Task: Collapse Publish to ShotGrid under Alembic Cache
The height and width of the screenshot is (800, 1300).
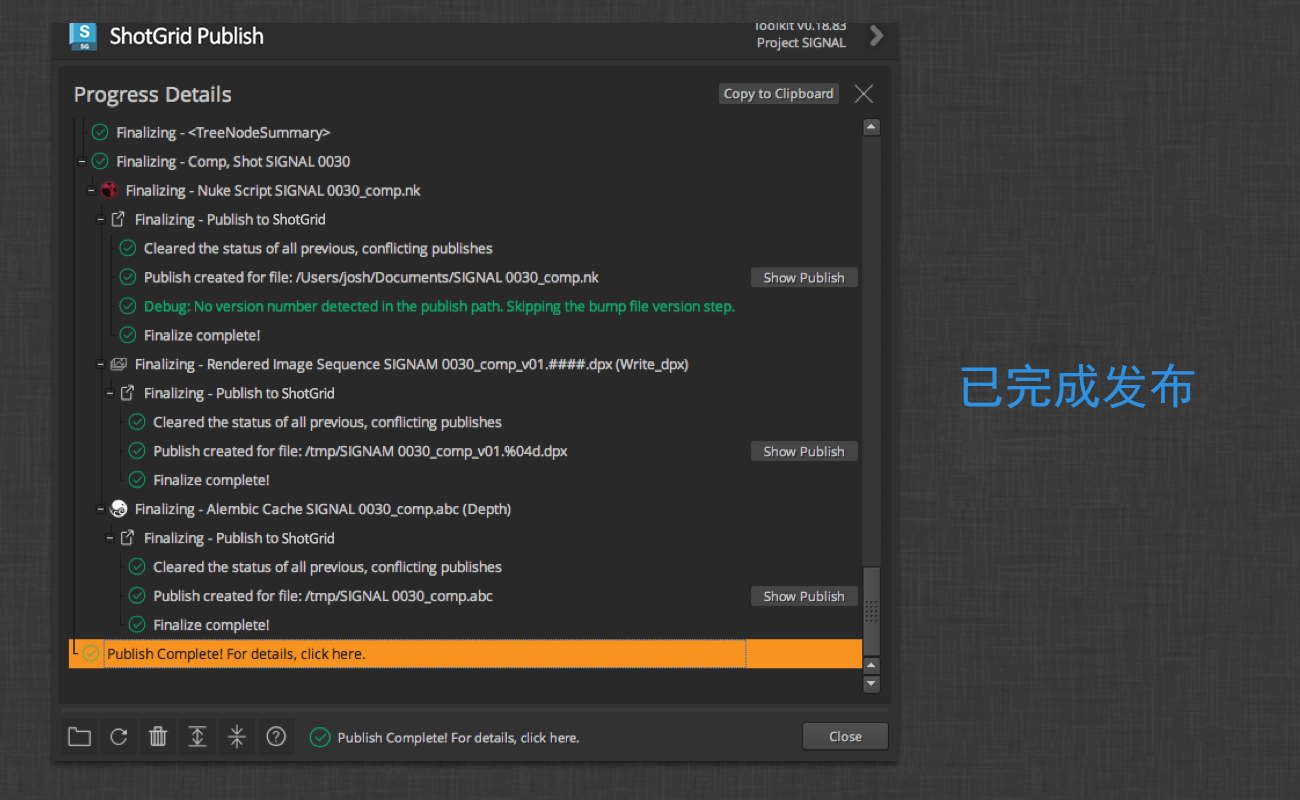Action: click(x=110, y=538)
